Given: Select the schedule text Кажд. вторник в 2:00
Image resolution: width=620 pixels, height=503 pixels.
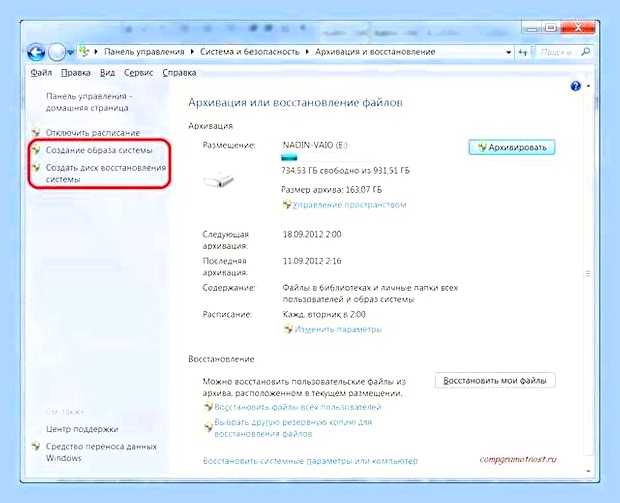Looking at the screenshot, I should coord(324,315).
